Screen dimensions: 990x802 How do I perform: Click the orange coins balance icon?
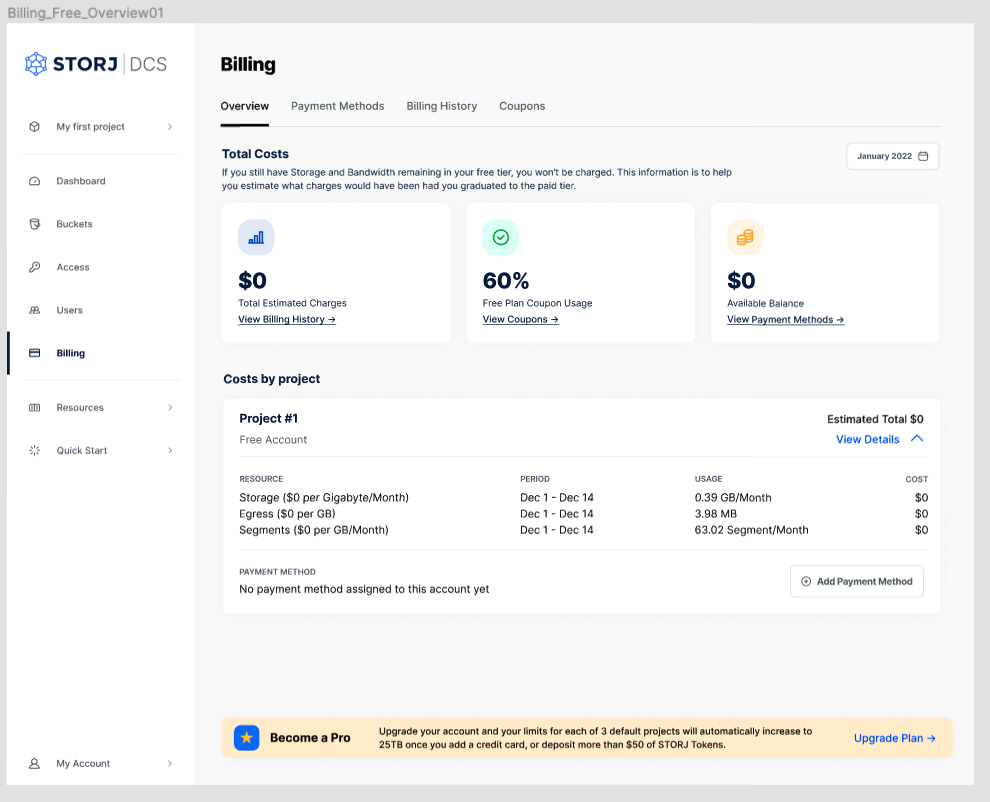tap(745, 237)
